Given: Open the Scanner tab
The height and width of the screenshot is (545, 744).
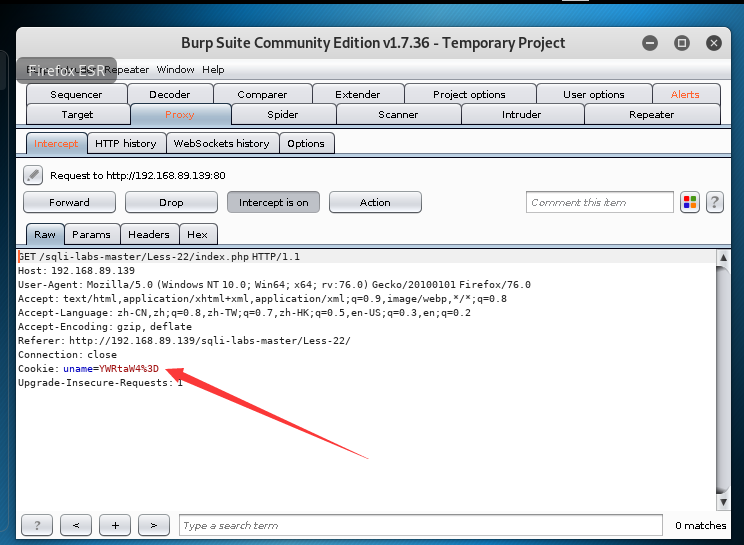Looking at the screenshot, I should [x=398, y=114].
